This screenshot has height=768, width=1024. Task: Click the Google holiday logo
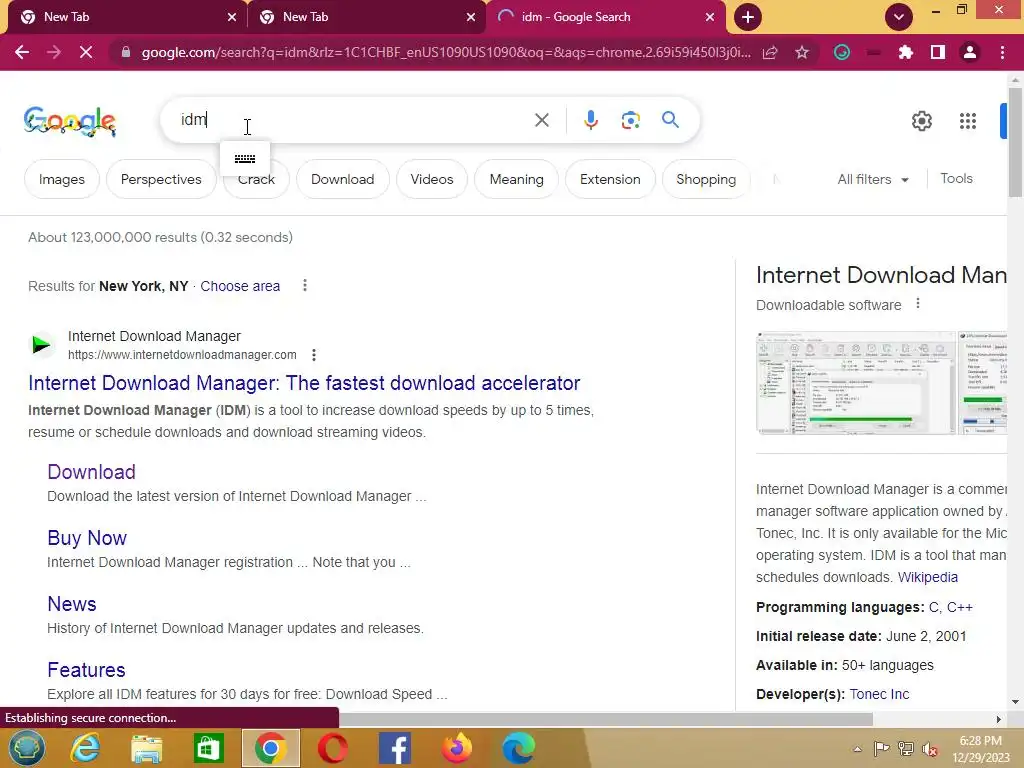[x=69, y=121]
